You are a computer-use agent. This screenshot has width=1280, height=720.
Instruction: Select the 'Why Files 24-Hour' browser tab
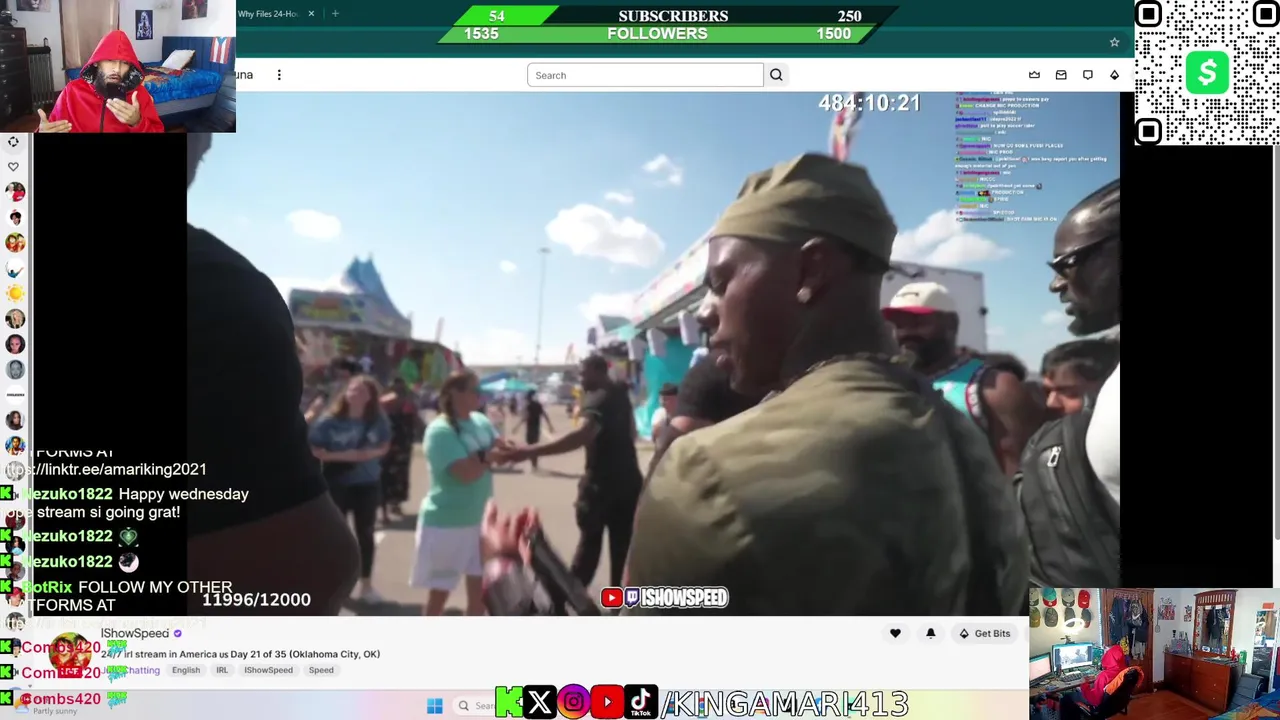point(267,14)
